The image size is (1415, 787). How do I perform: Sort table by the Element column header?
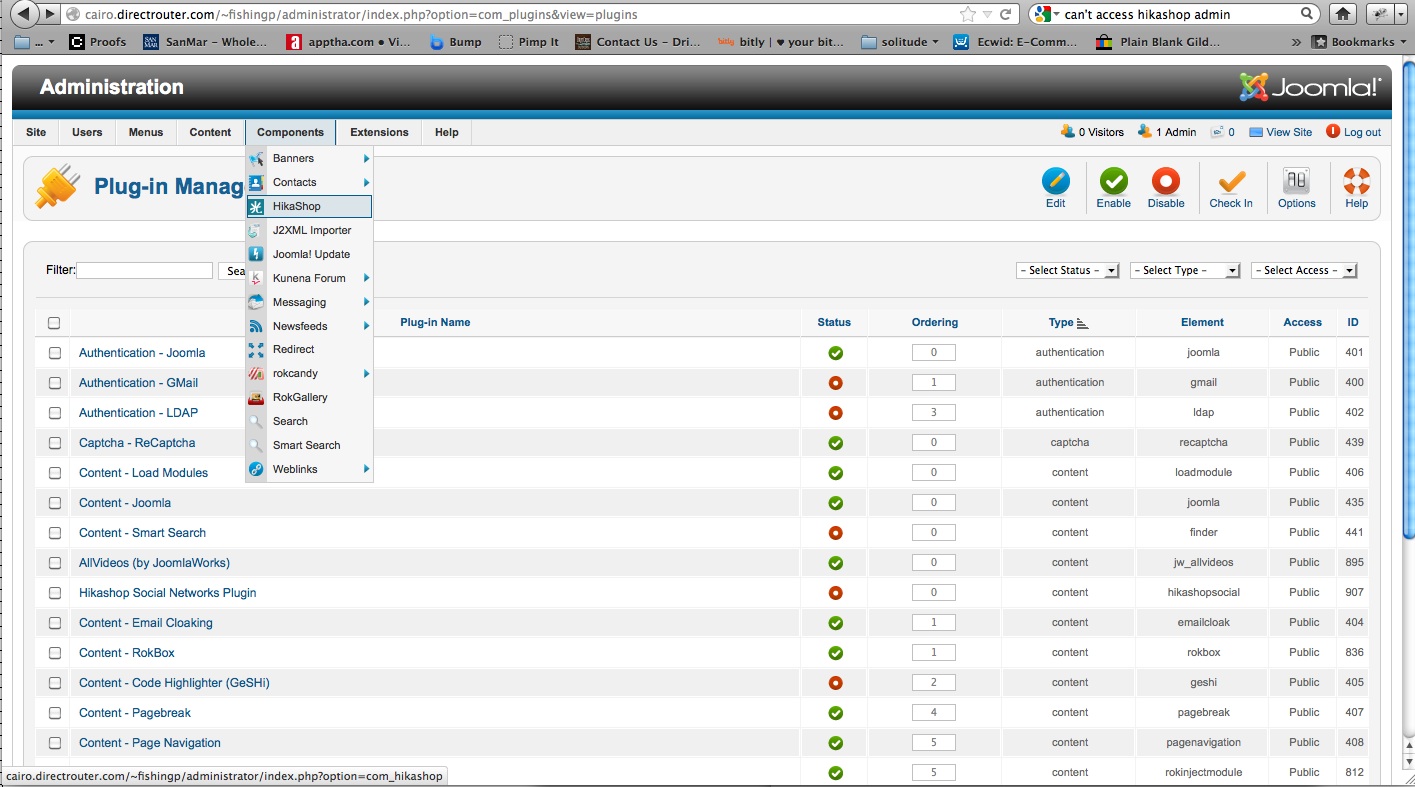click(1202, 322)
